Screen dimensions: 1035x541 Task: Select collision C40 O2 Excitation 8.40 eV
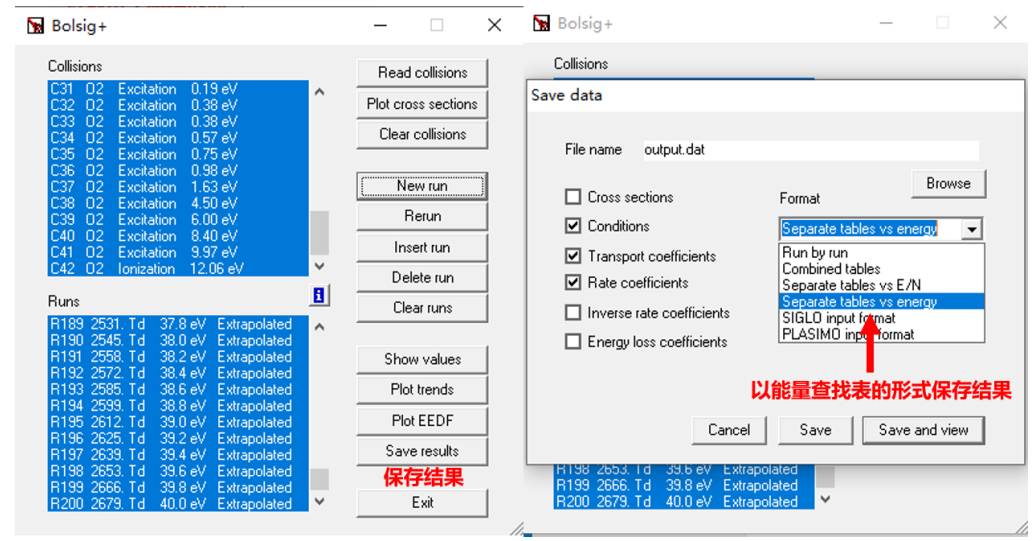click(178, 236)
